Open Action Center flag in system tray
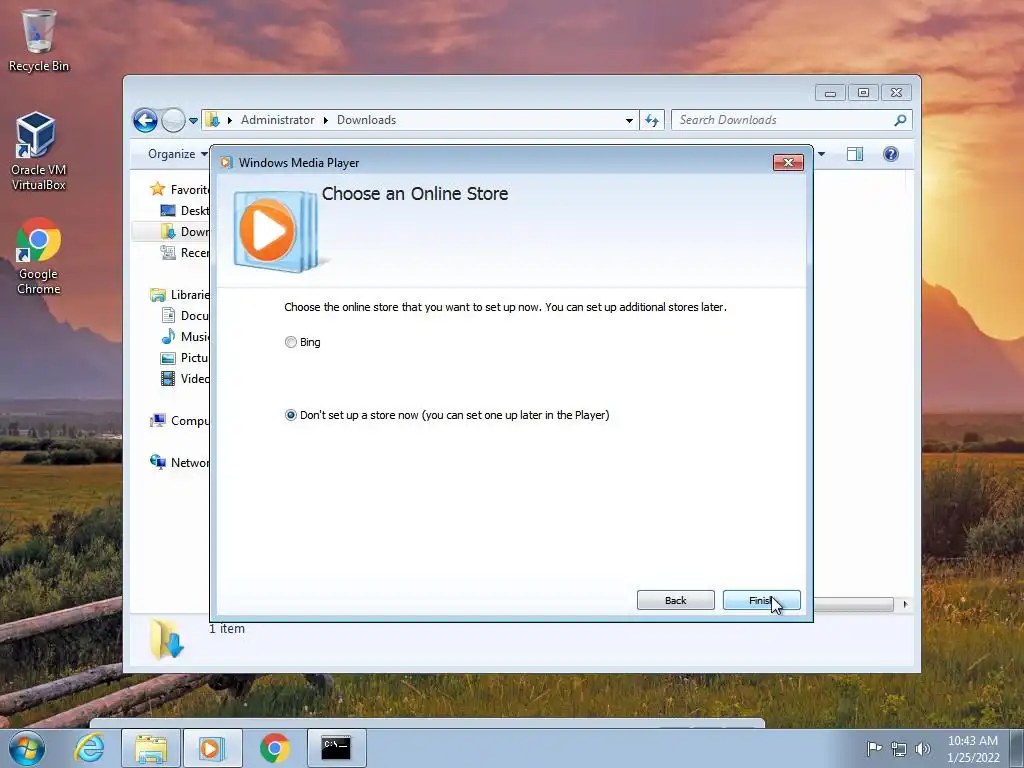Image resolution: width=1024 pixels, height=768 pixels. click(x=874, y=749)
